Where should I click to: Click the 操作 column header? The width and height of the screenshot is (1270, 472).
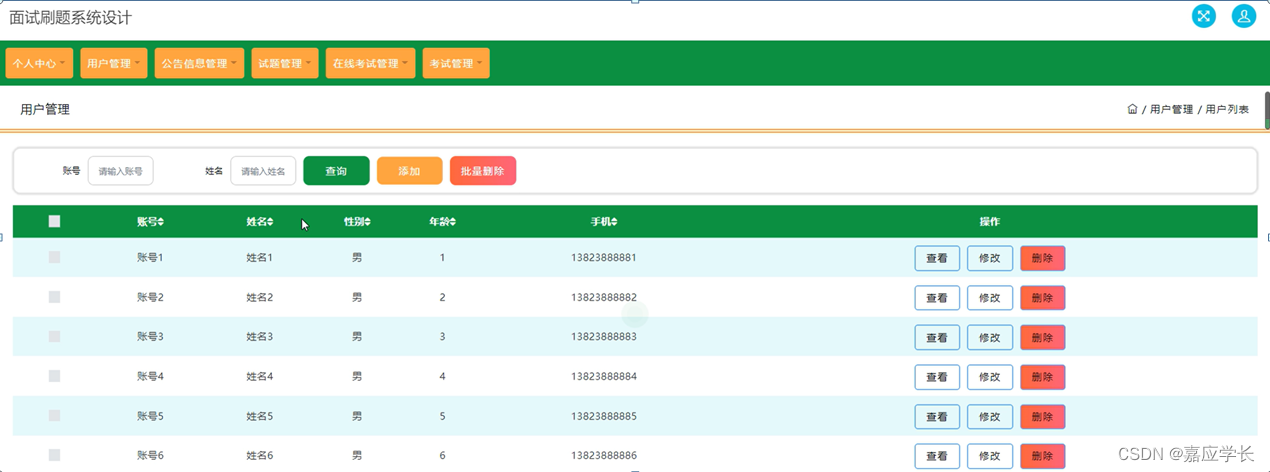[x=990, y=221]
